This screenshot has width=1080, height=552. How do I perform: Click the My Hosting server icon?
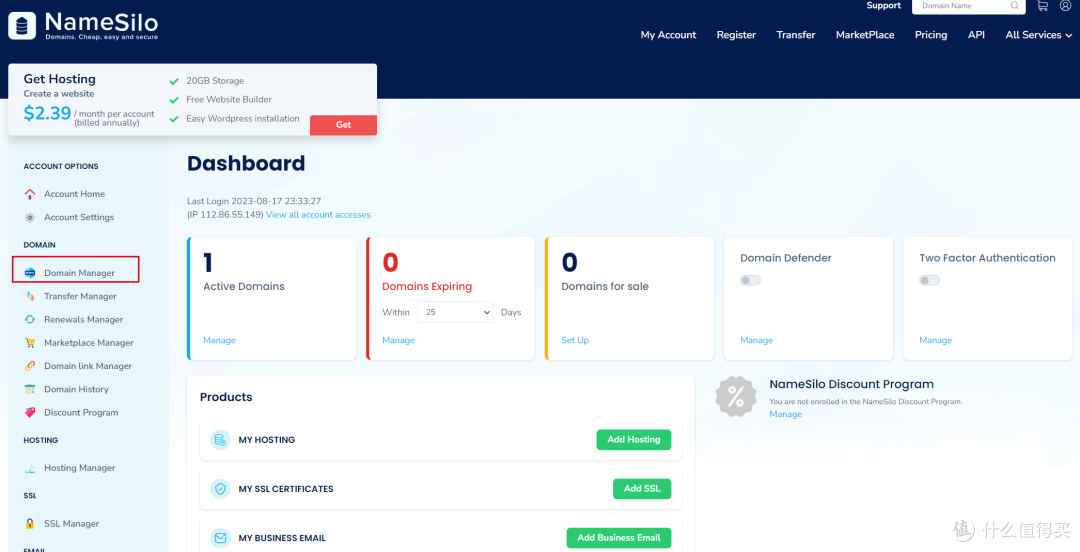[x=220, y=440]
